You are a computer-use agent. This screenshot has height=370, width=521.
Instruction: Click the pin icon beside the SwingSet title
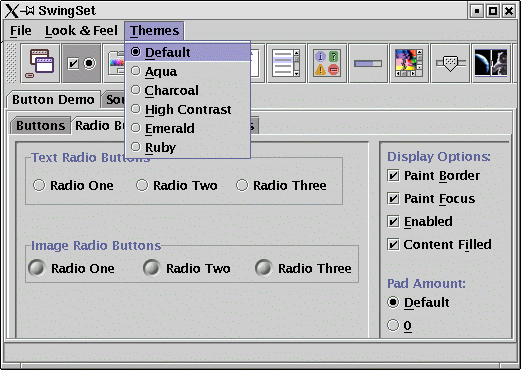27,11
